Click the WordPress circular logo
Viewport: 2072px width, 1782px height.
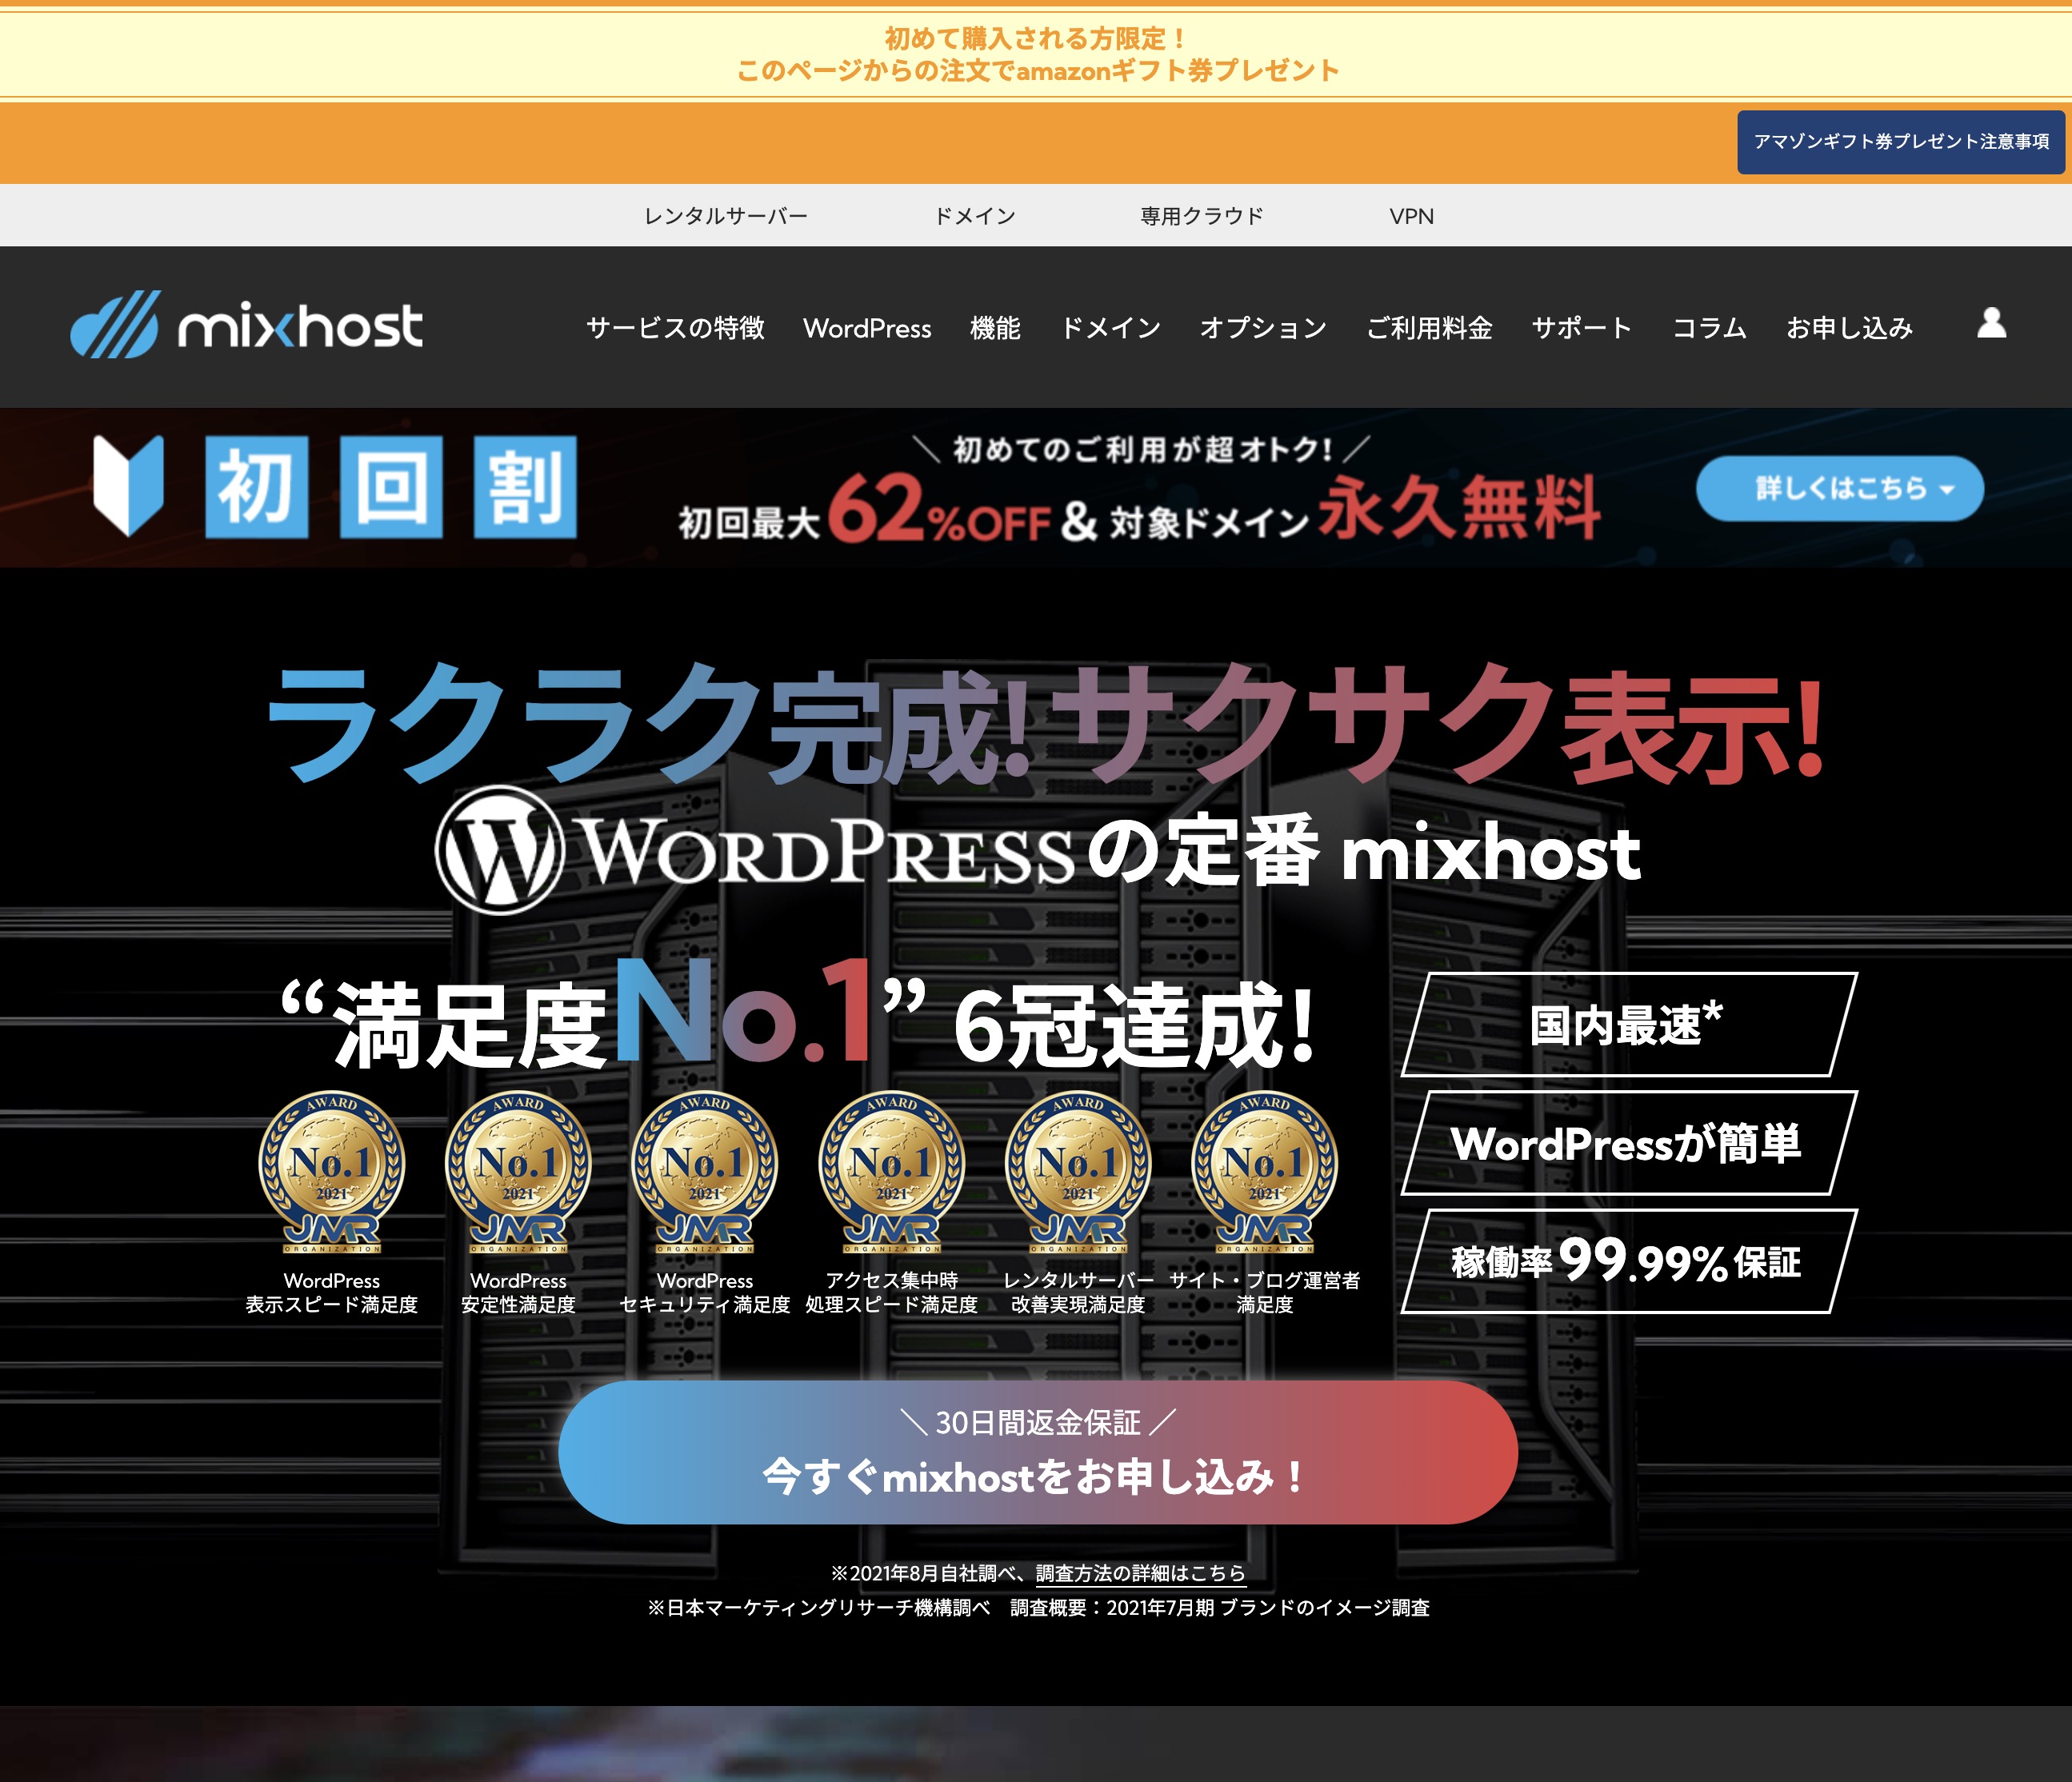(499, 850)
